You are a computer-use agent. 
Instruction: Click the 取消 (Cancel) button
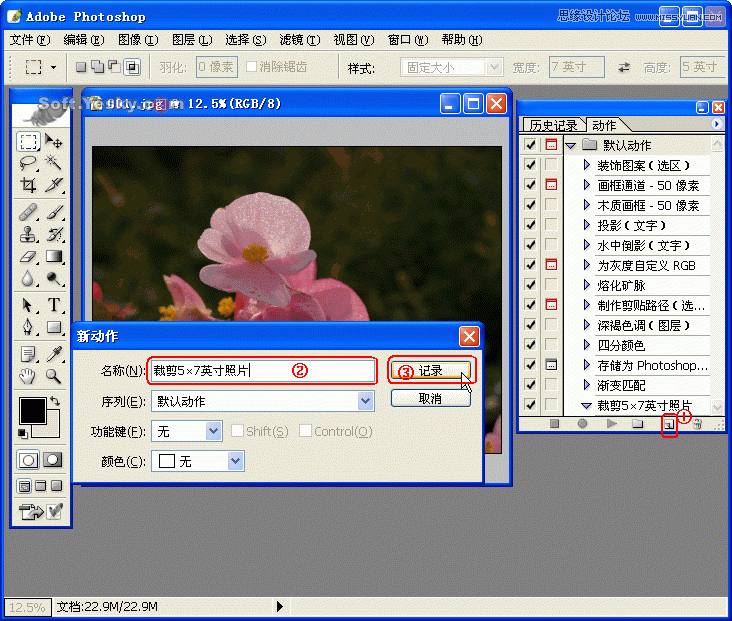click(430, 398)
